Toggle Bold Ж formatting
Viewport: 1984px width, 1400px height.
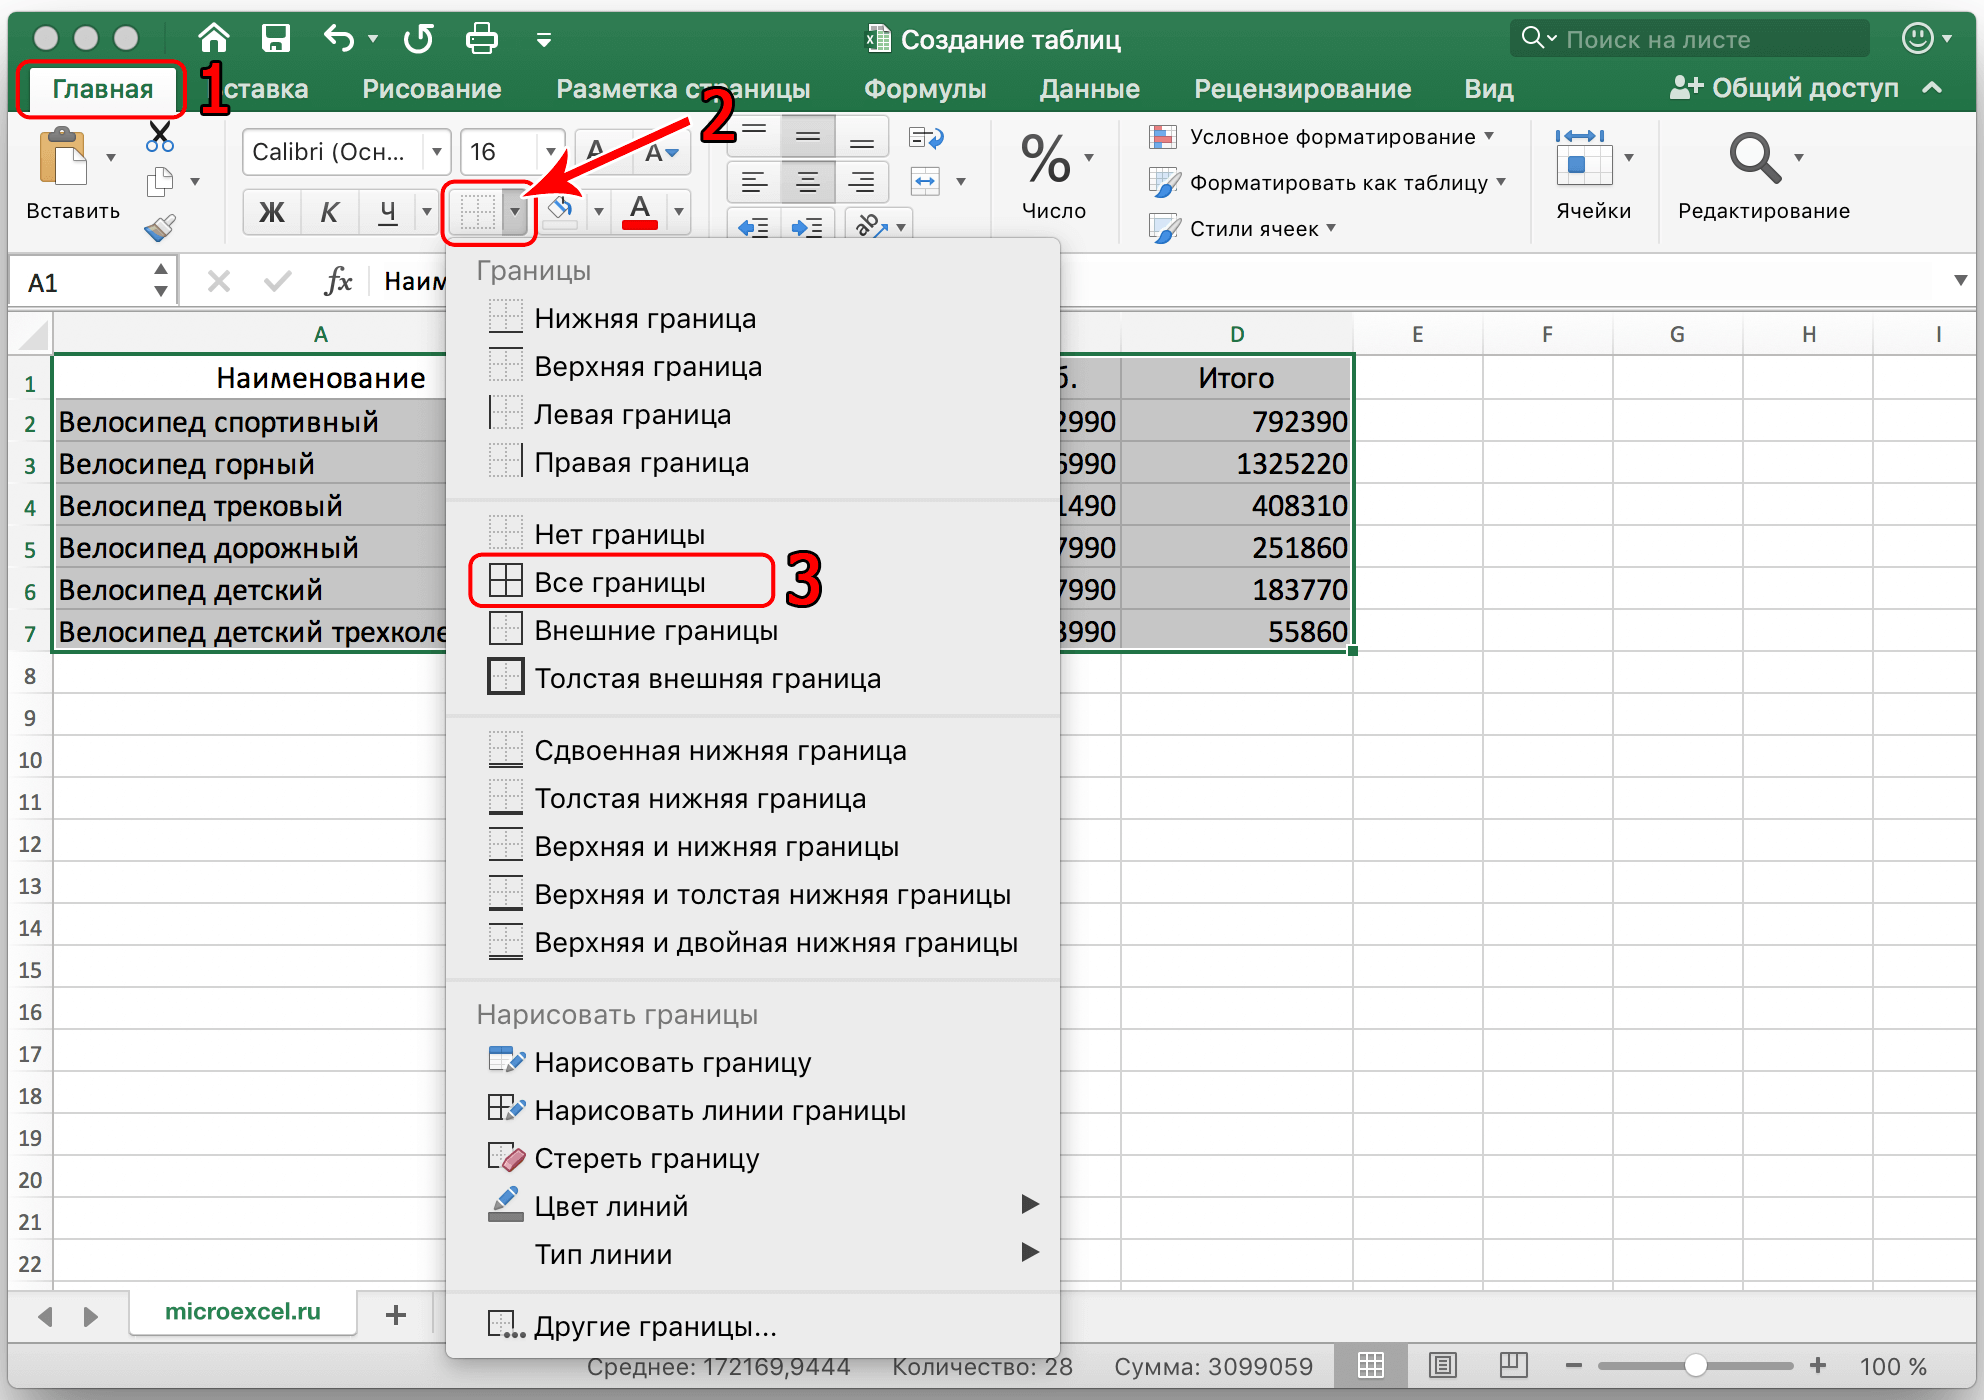click(271, 211)
